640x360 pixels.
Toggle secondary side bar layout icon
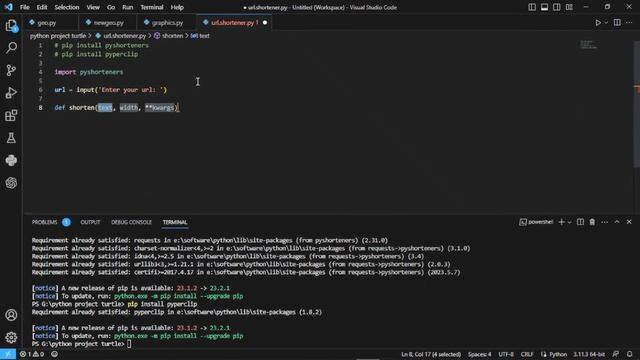click(556, 7)
